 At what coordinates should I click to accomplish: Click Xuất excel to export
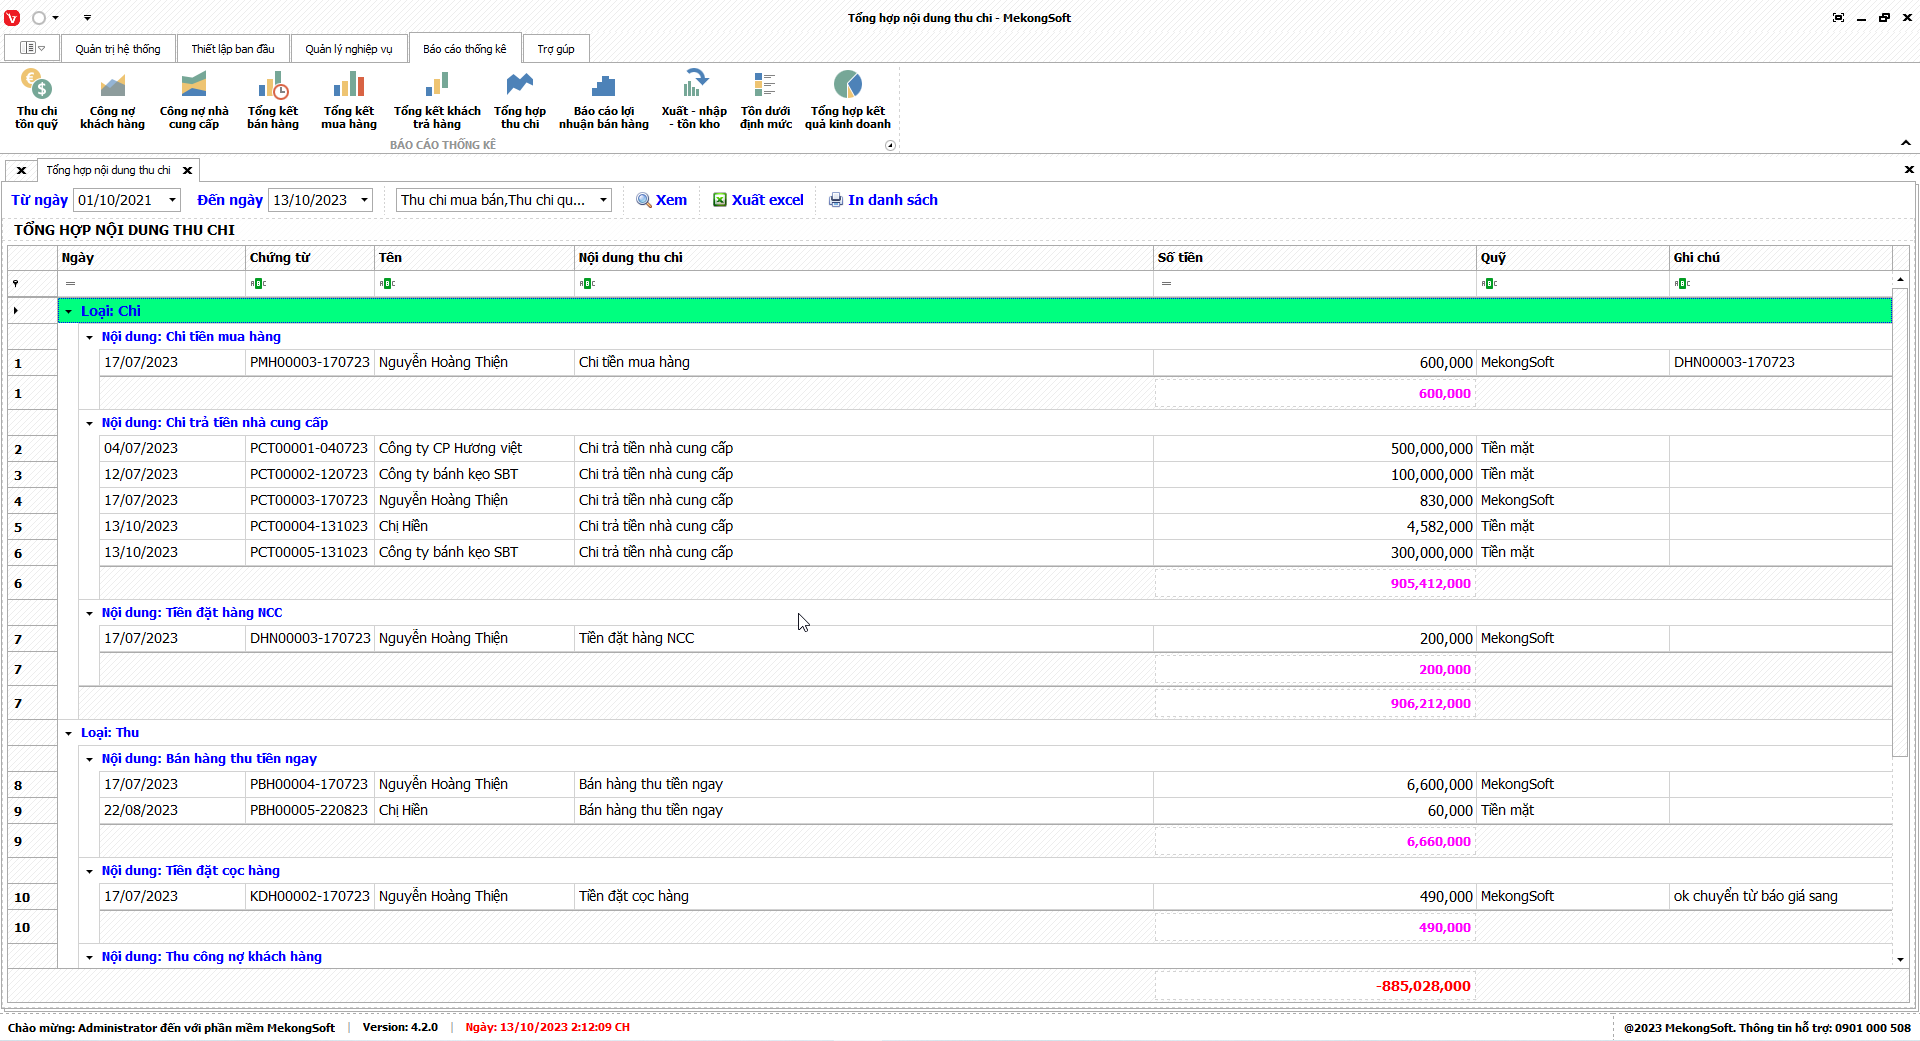[x=758, y=200]
